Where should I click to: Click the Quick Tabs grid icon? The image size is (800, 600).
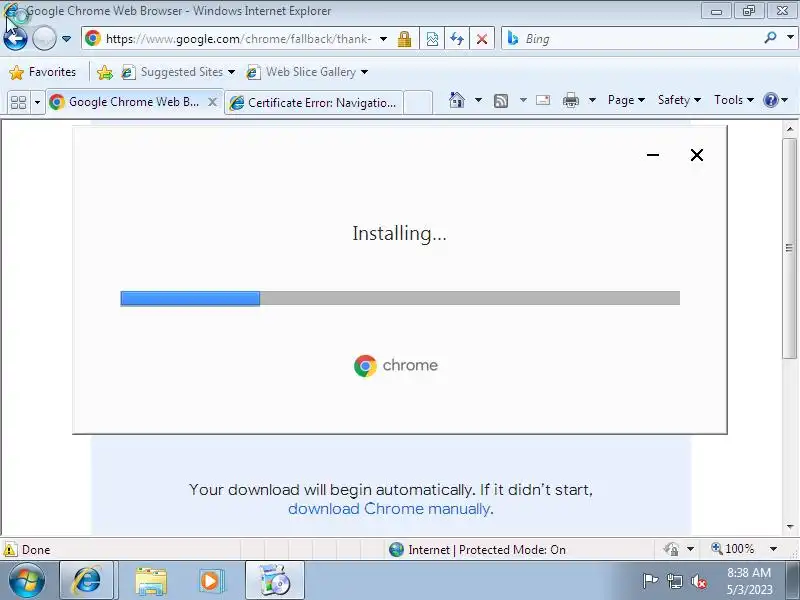18,102
